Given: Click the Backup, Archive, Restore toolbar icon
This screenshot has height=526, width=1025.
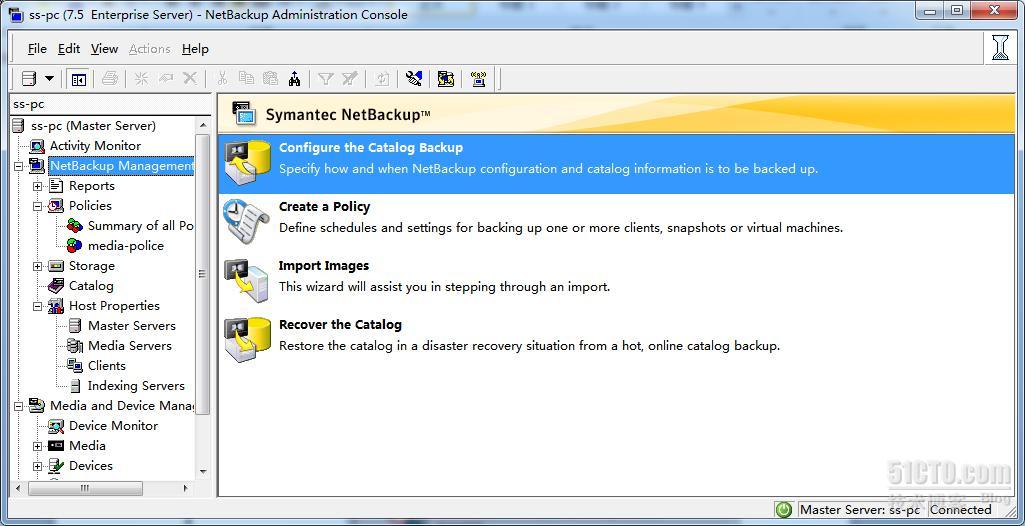Looking at the screenshot, I should point(446,79).
